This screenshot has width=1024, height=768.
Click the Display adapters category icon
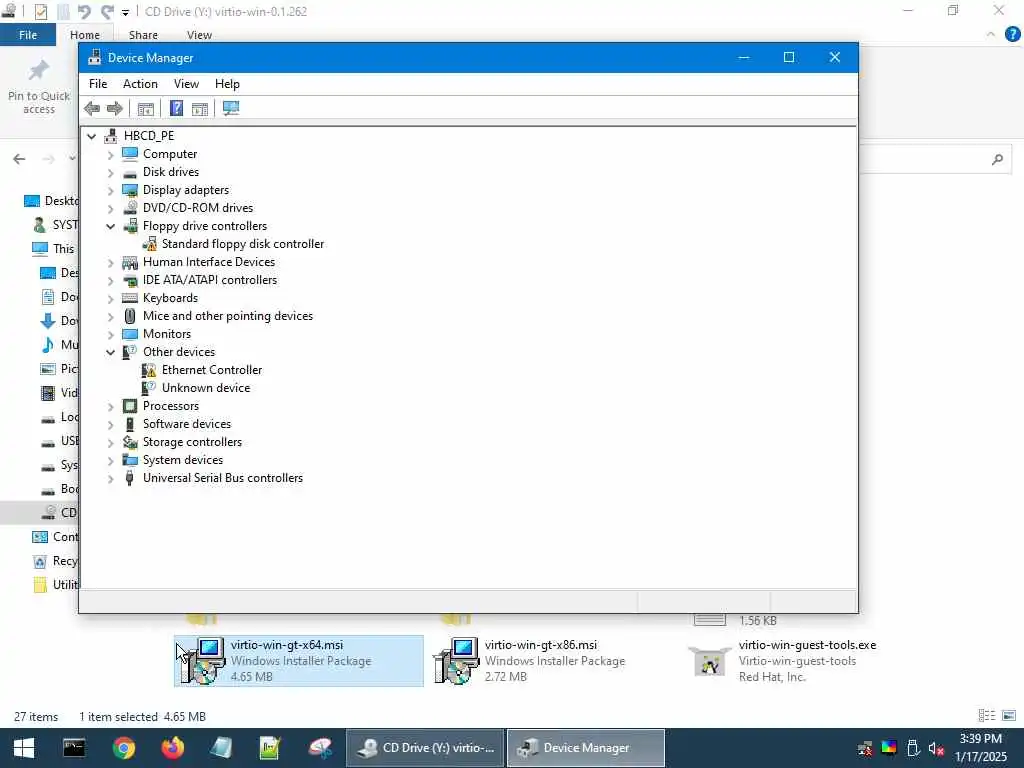(130, 190)
